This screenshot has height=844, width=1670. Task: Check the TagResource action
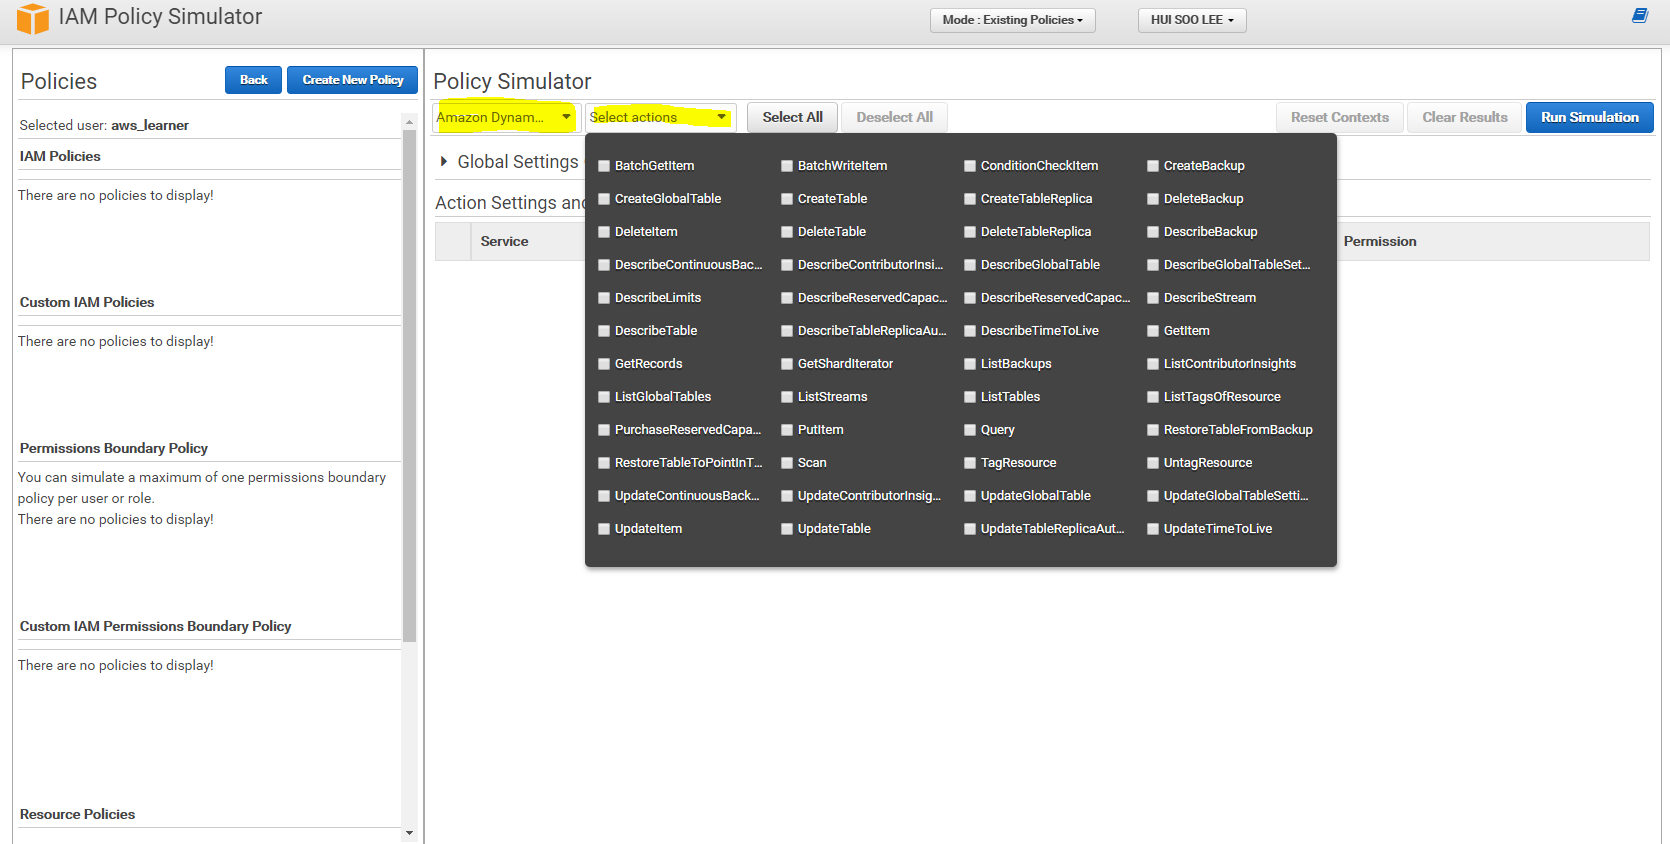click(x=970, y=463)
